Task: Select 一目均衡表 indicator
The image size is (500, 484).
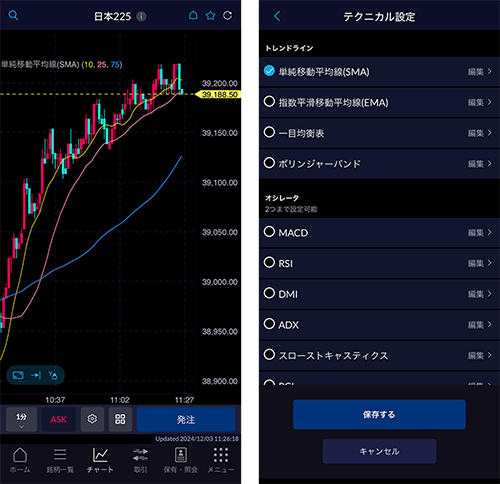Action: click(x=269, y=132)
